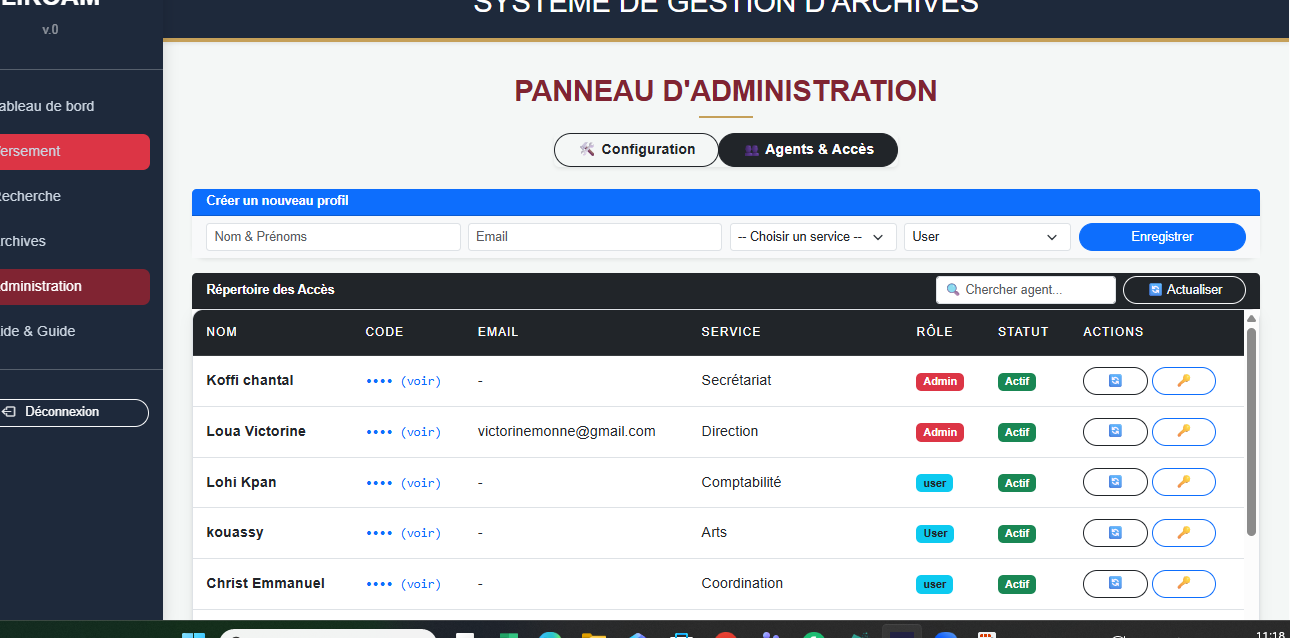This screenshot has width=1290, height=638.
Task: Click the key icon button for Koffi chantal
Action: click(x=1184, y=381)
